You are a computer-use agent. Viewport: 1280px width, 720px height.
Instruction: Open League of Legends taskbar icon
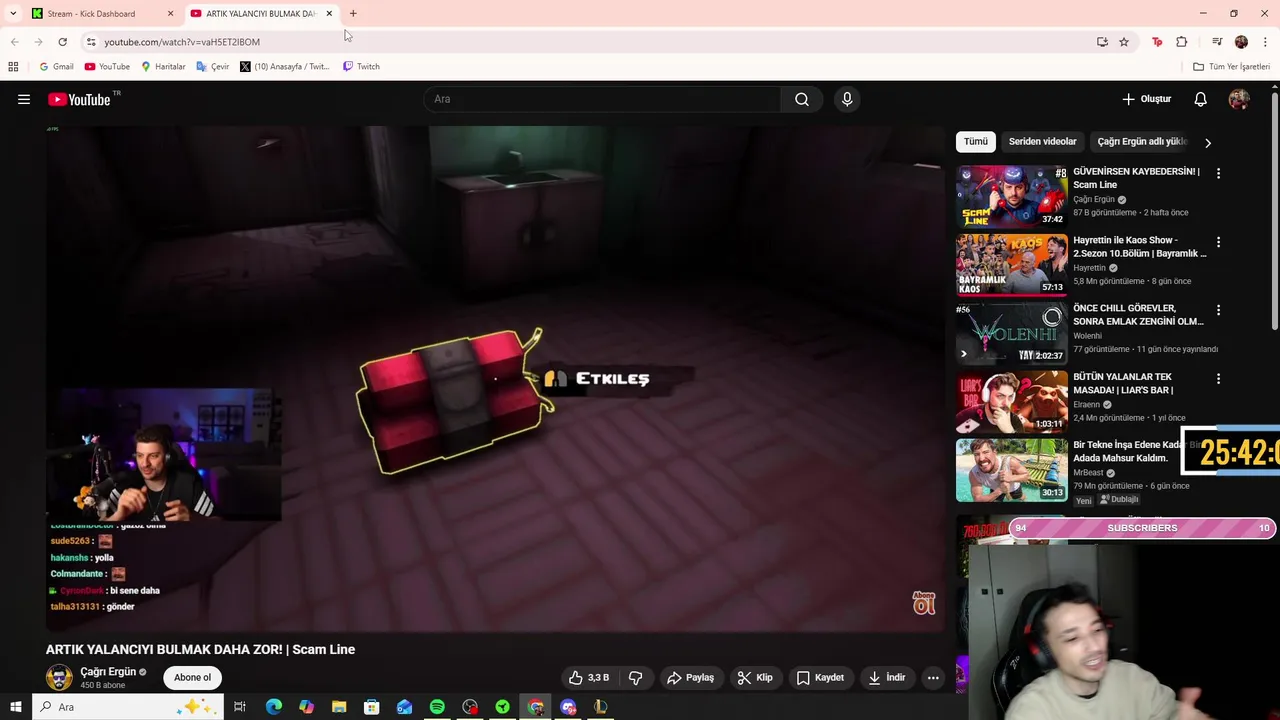(x=601, y=707)
